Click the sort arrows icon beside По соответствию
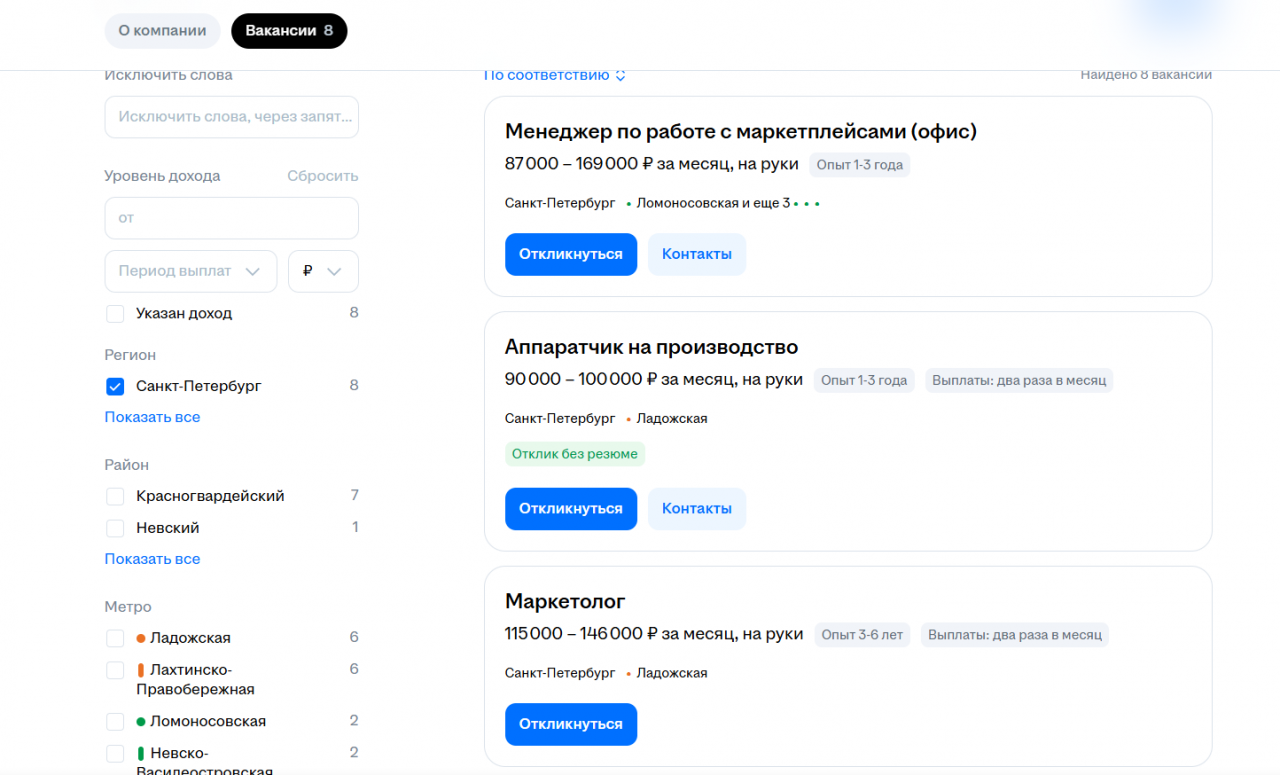The height and width of the screenshot is (775, 1280). (620, 76)
